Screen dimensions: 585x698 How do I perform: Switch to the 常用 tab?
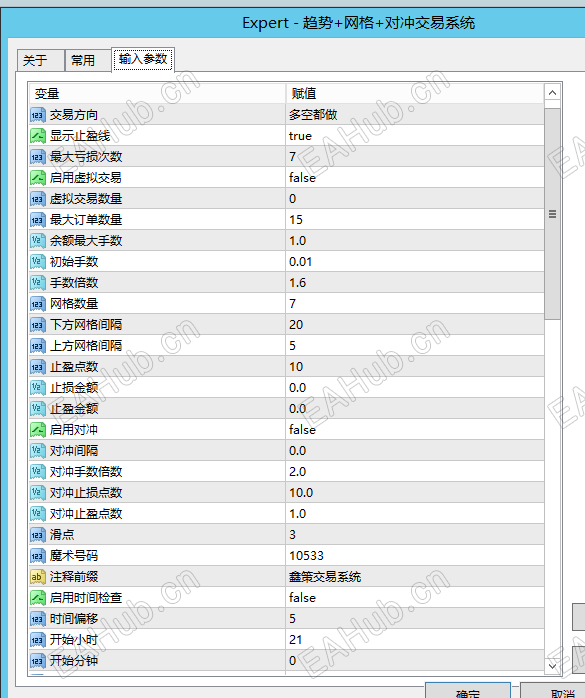tap(88, 60)
